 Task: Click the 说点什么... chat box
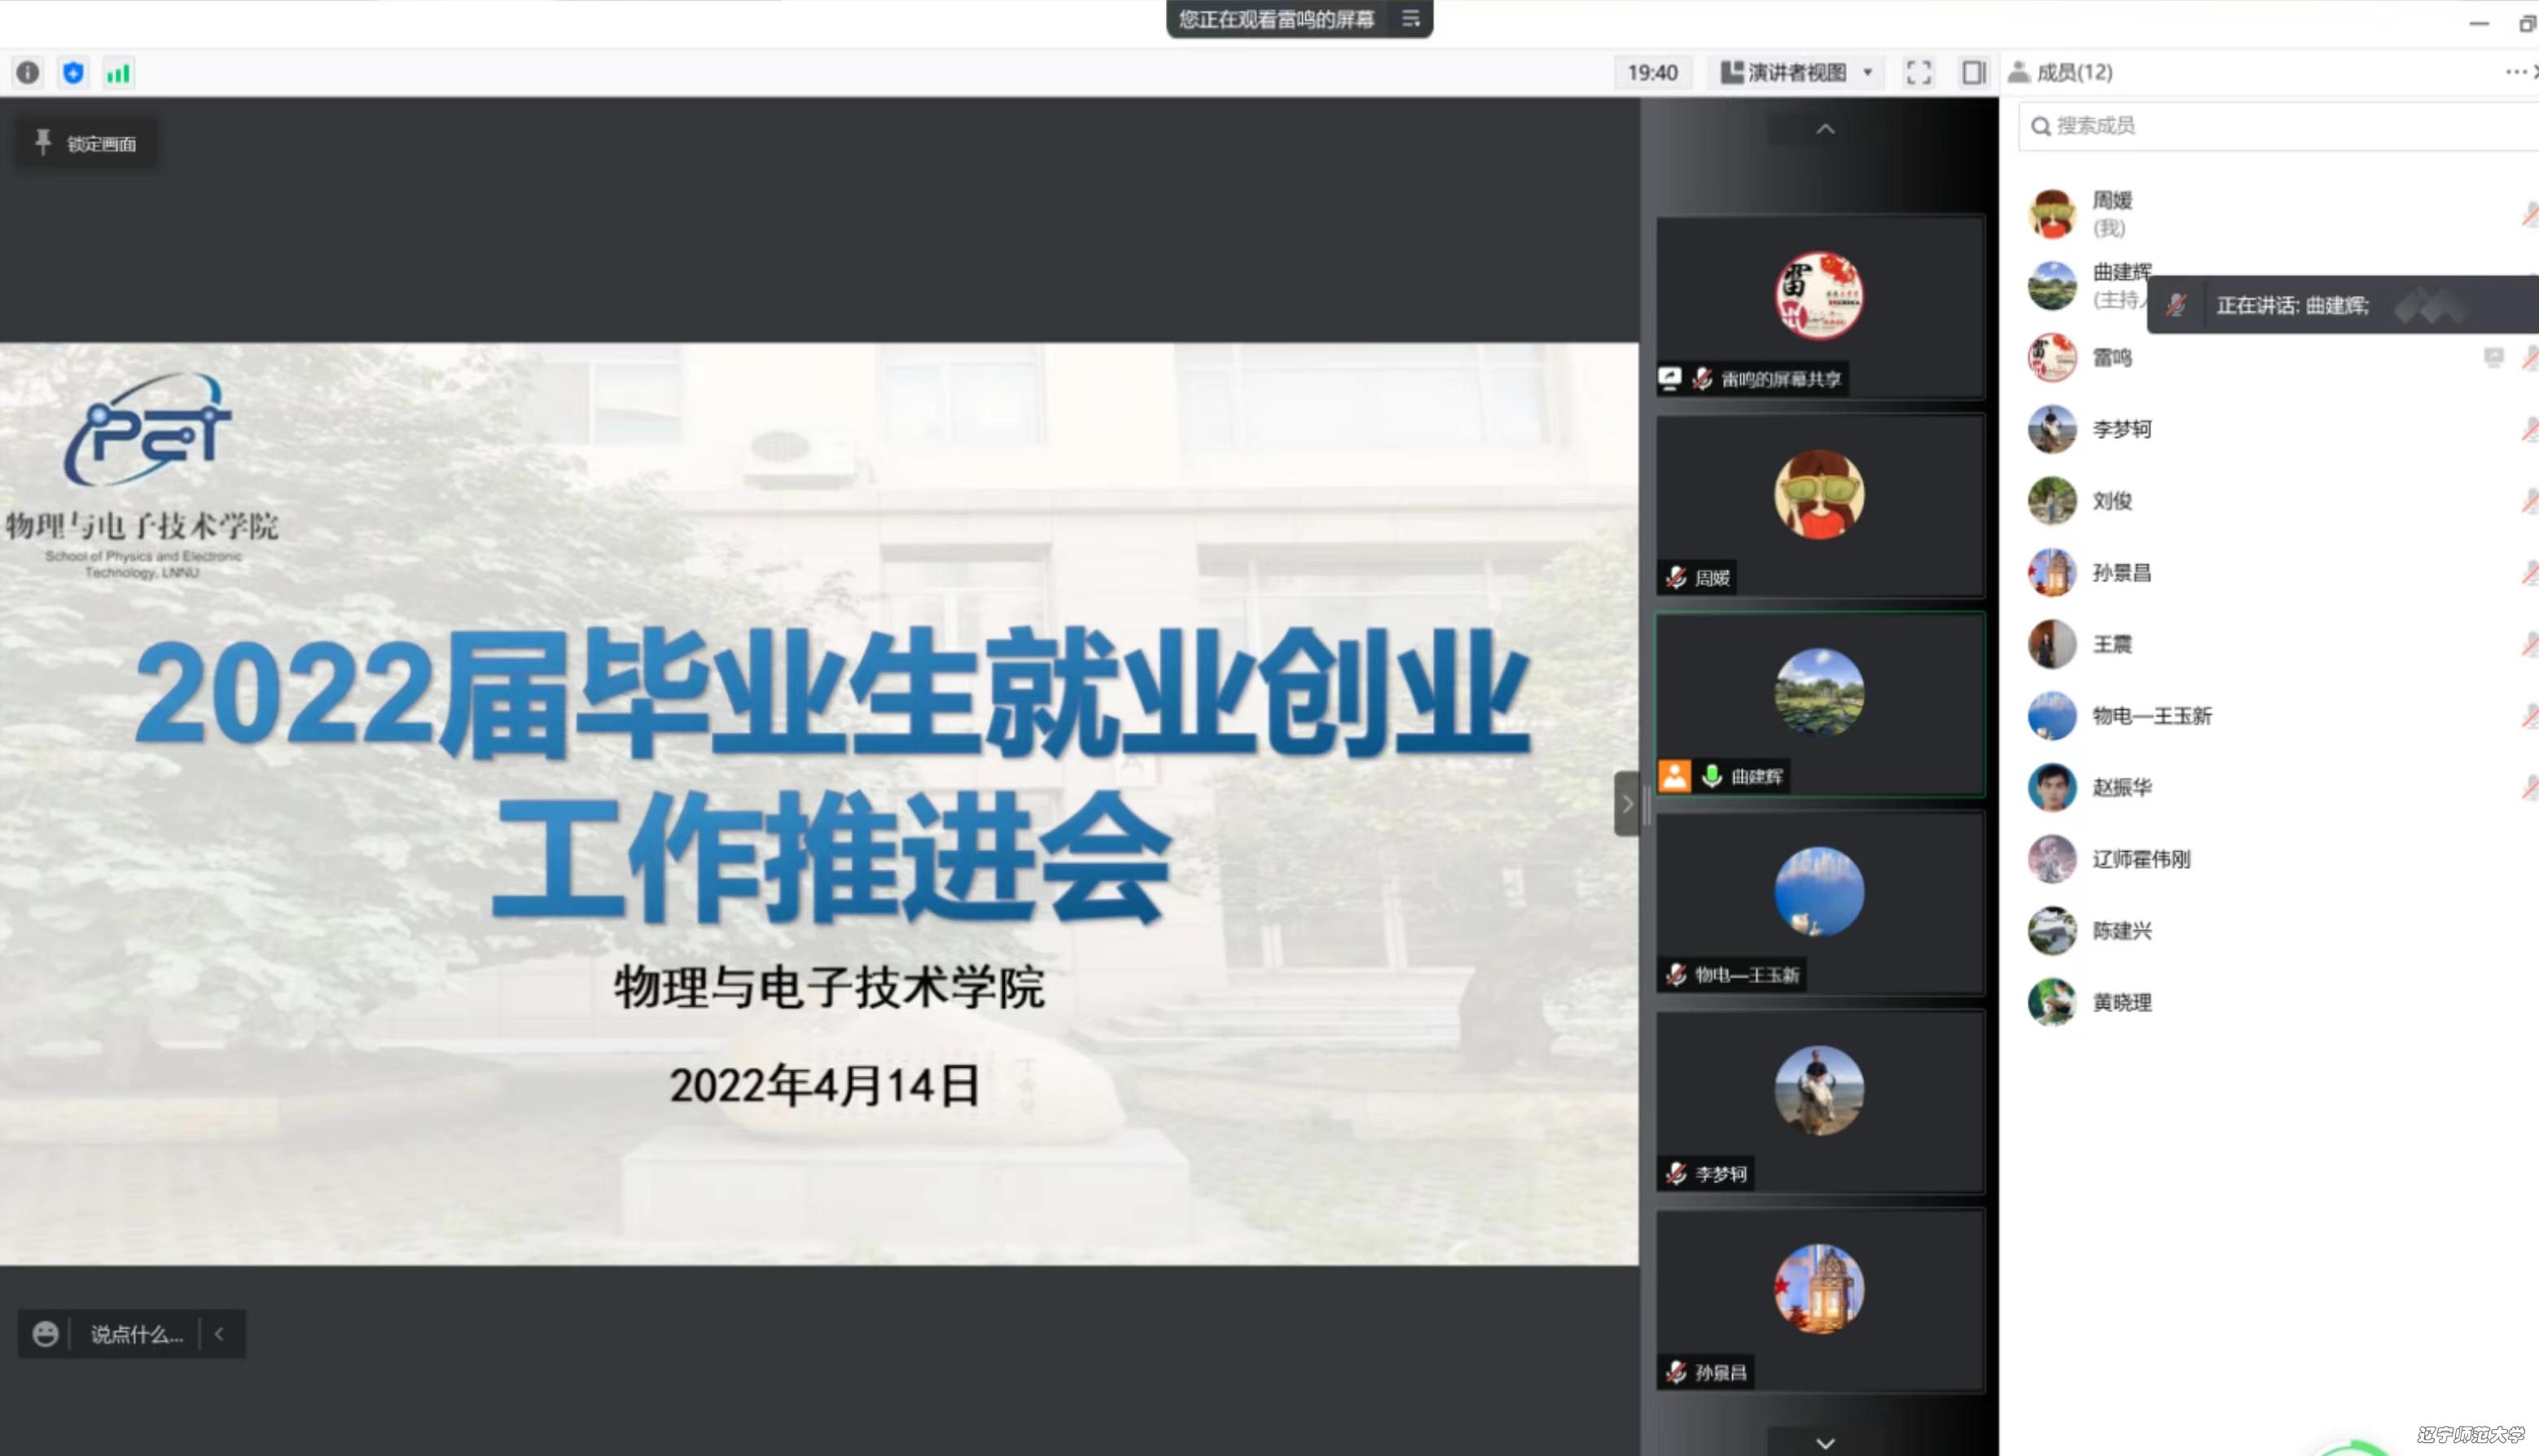(x=137, y=1333)
